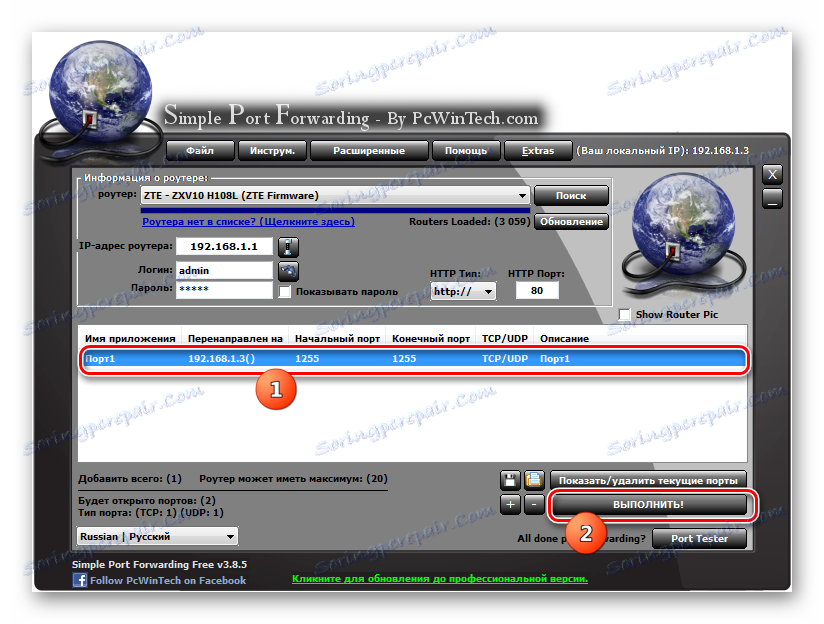Click Начальный порт column header
Screen dimensions: 824x624
pos(337,339)
